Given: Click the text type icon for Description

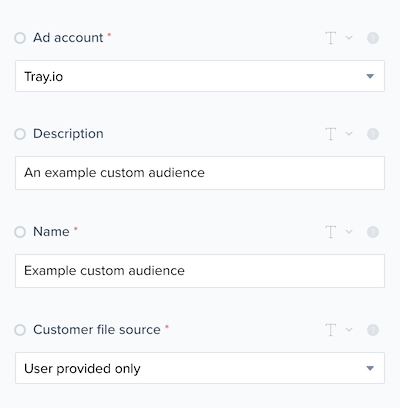Looking at the screenshot, I should 330,134.
